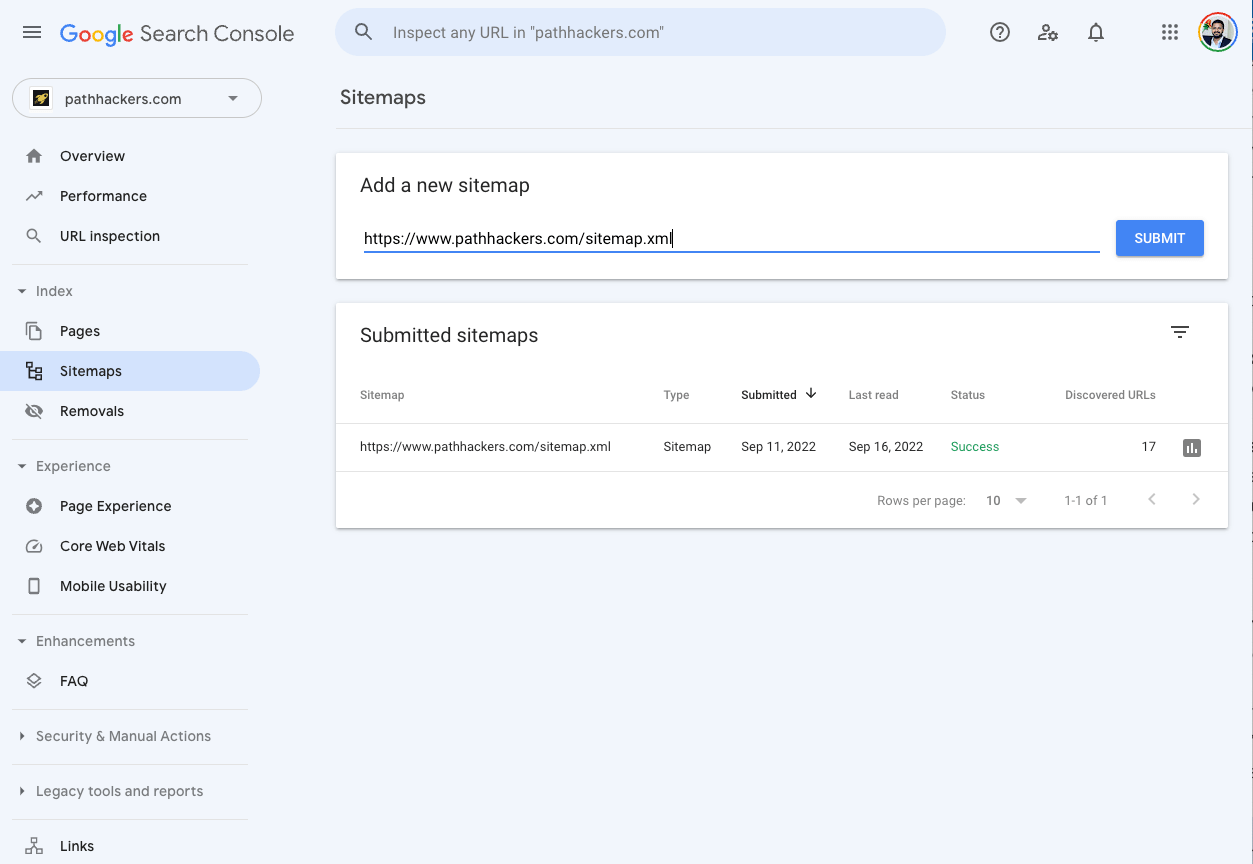Screen dimensions: 1253x864
Task: Click the pathhackers.com property favicon
Action: click(41, 98)
